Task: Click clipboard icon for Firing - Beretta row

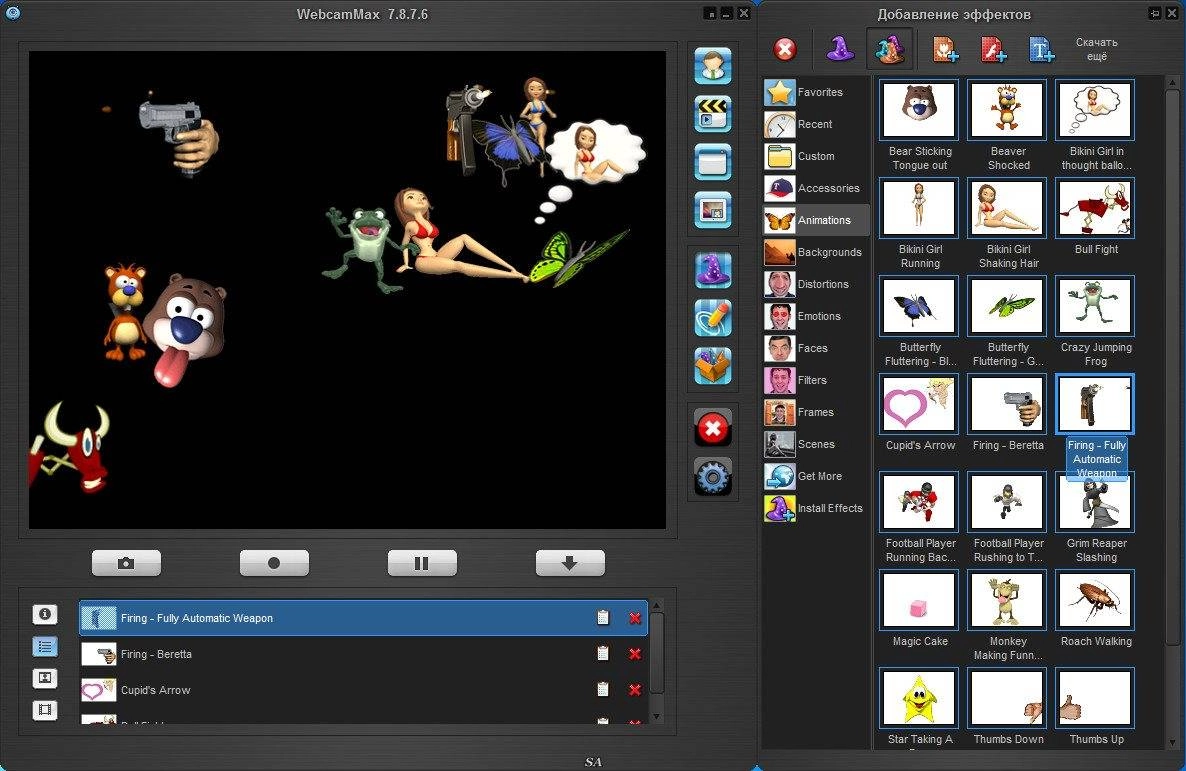Action: click(x=603, y=653)
